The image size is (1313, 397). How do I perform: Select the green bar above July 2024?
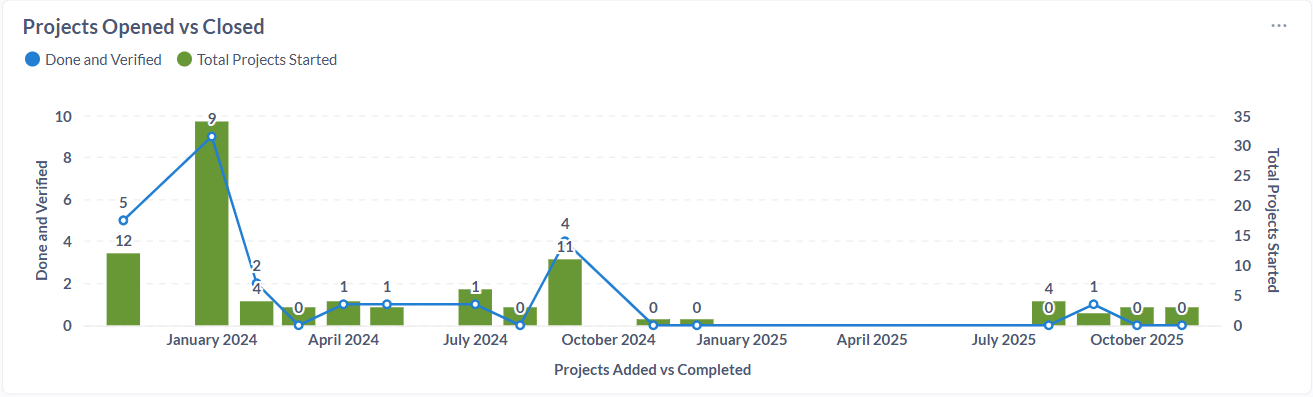point(476,307)
